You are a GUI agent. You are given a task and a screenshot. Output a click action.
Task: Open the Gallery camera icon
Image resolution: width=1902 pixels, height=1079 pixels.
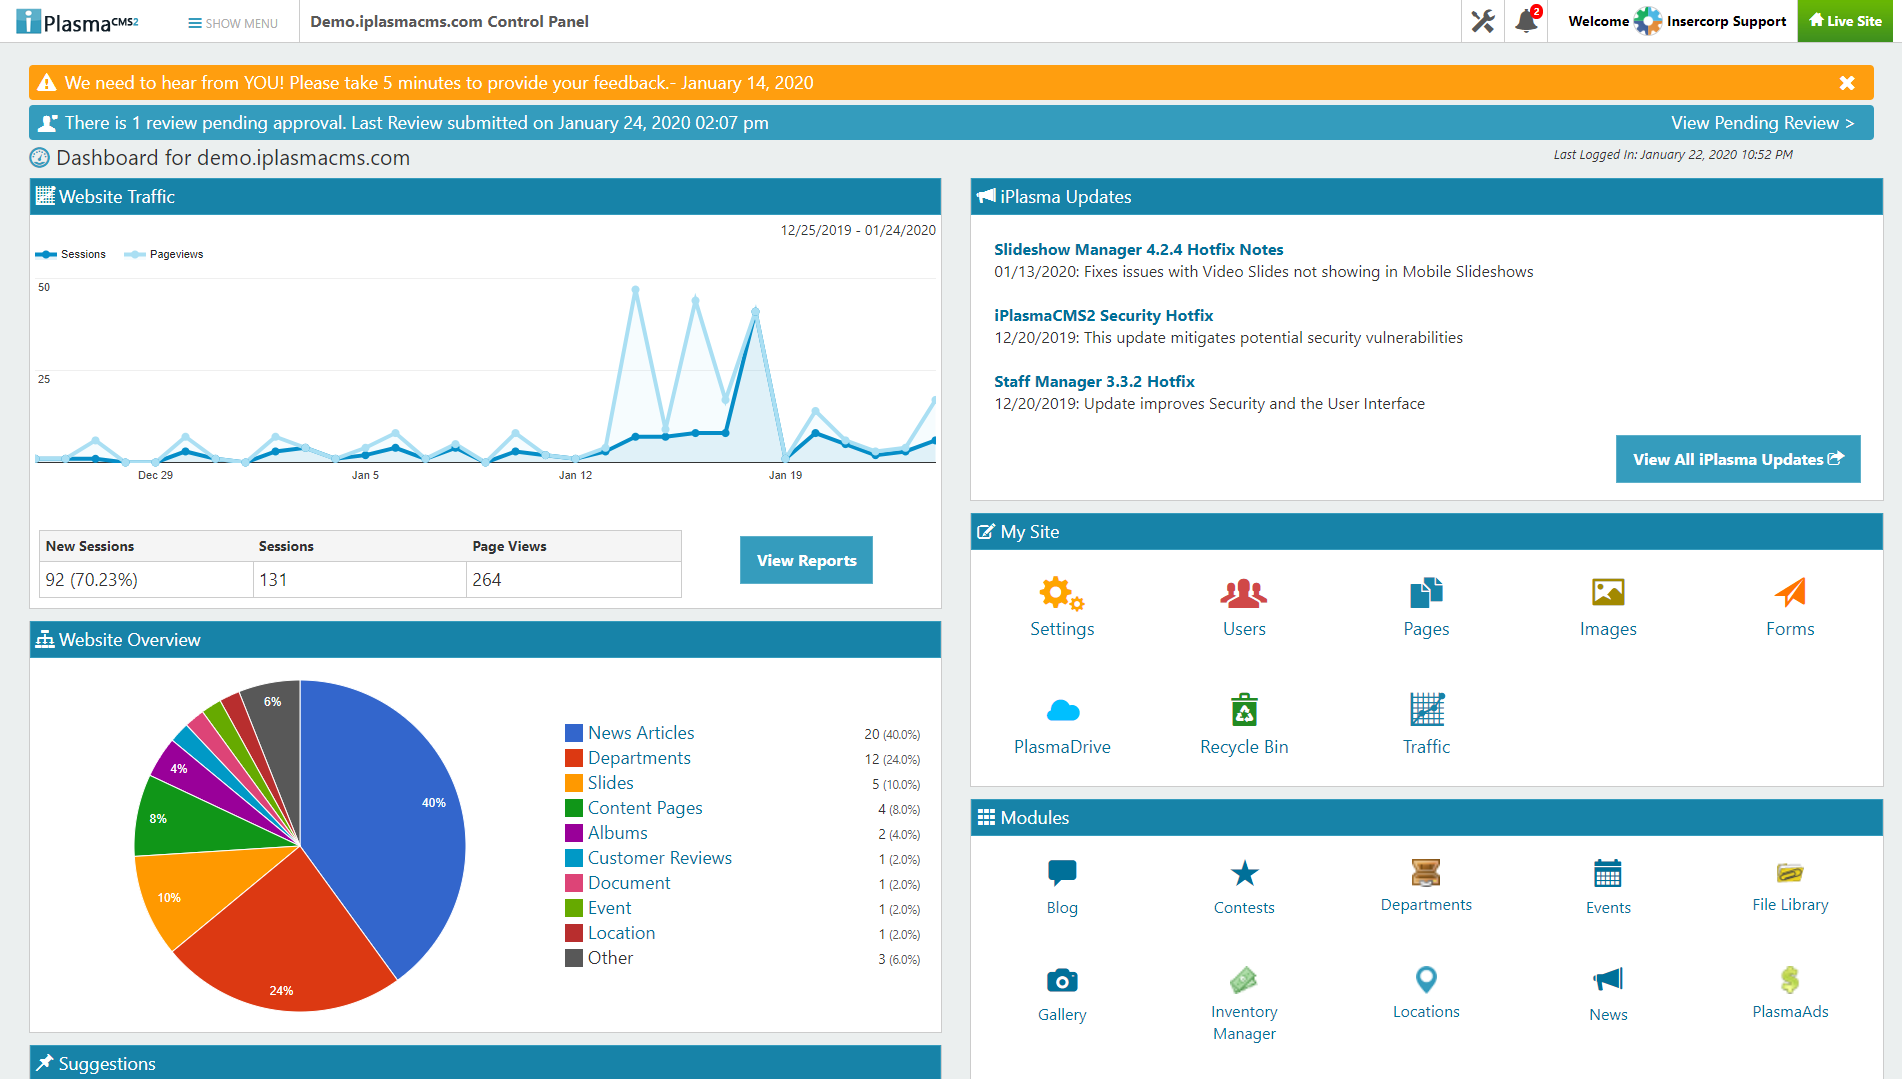coord(1062,980)
